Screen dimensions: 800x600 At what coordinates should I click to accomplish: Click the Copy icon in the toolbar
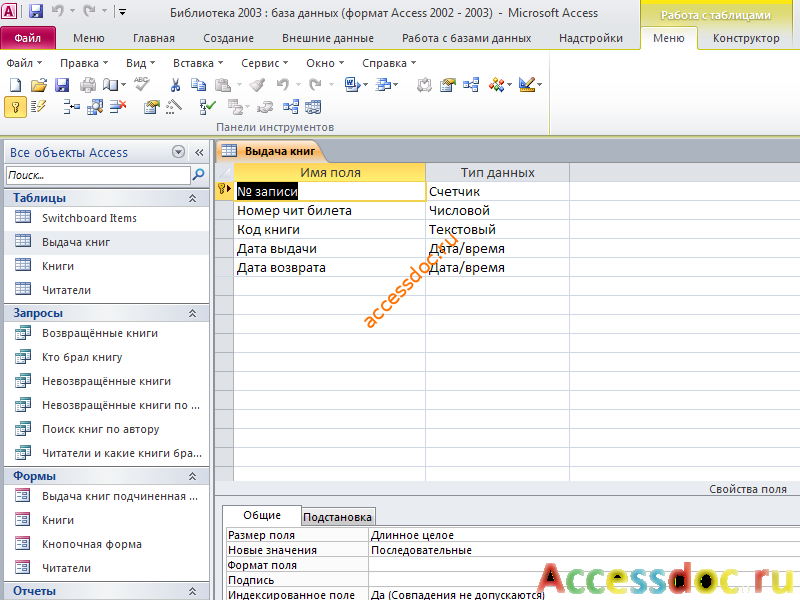198,85
